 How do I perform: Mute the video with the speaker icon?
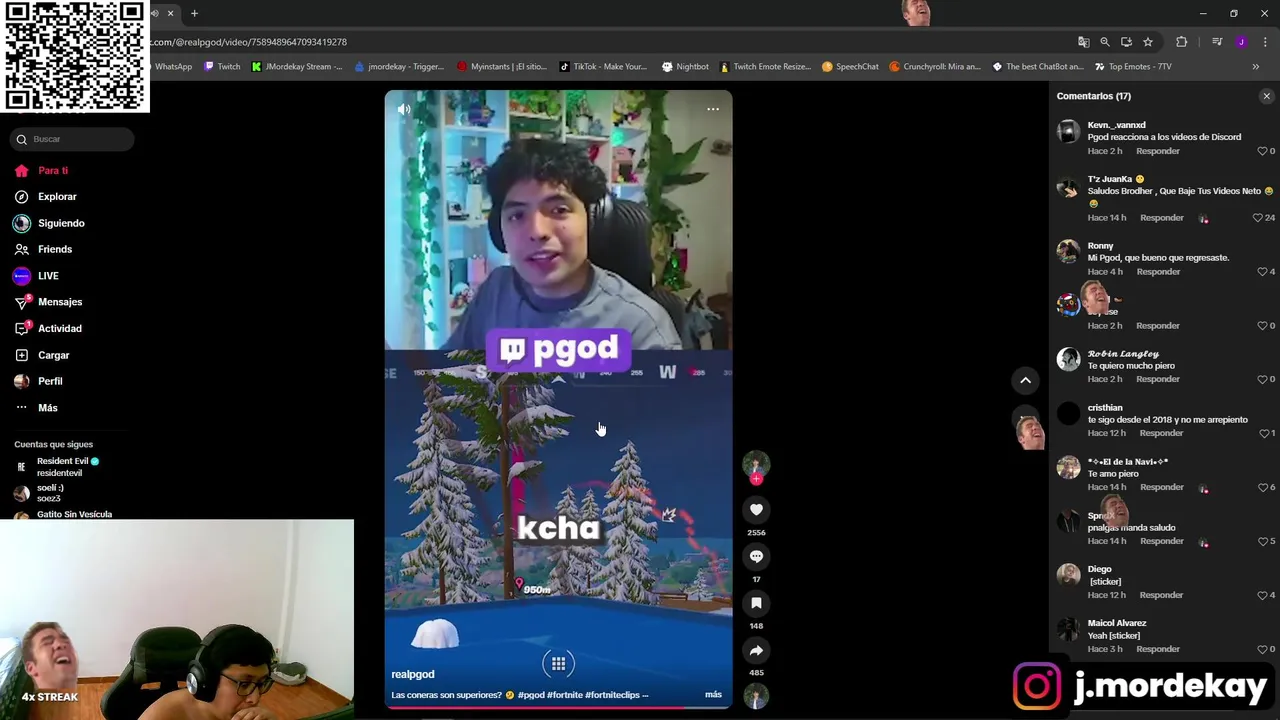[404, 109]
